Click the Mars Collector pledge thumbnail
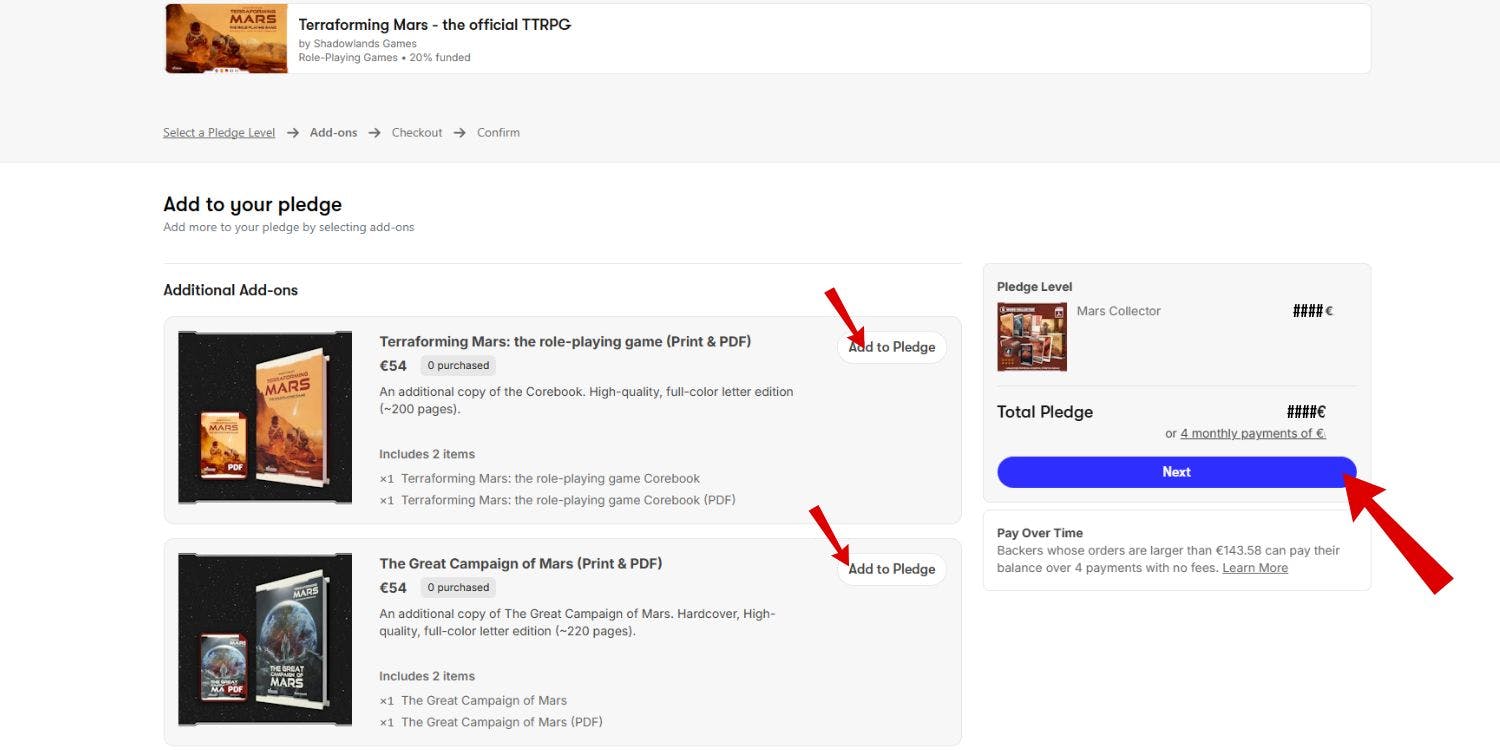 coord(1032,337)
